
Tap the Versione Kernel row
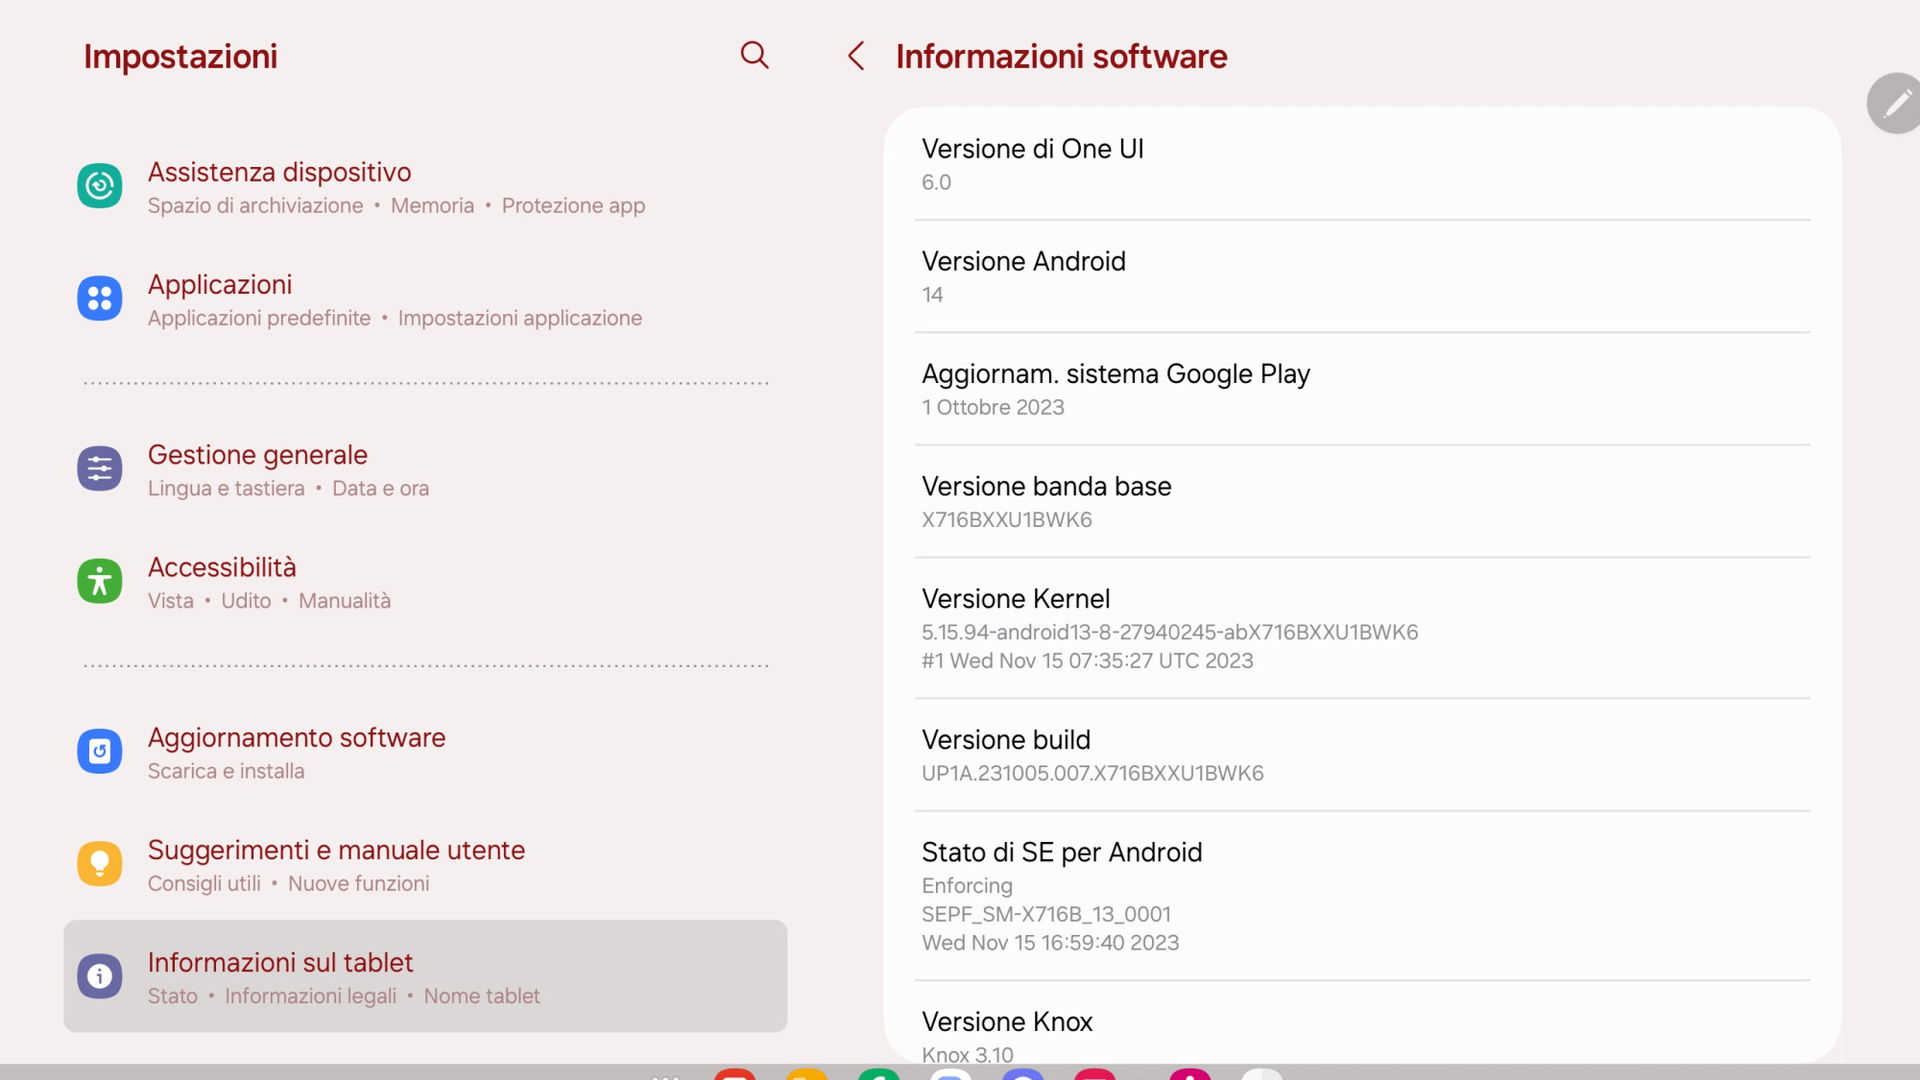coord(1362,628)
